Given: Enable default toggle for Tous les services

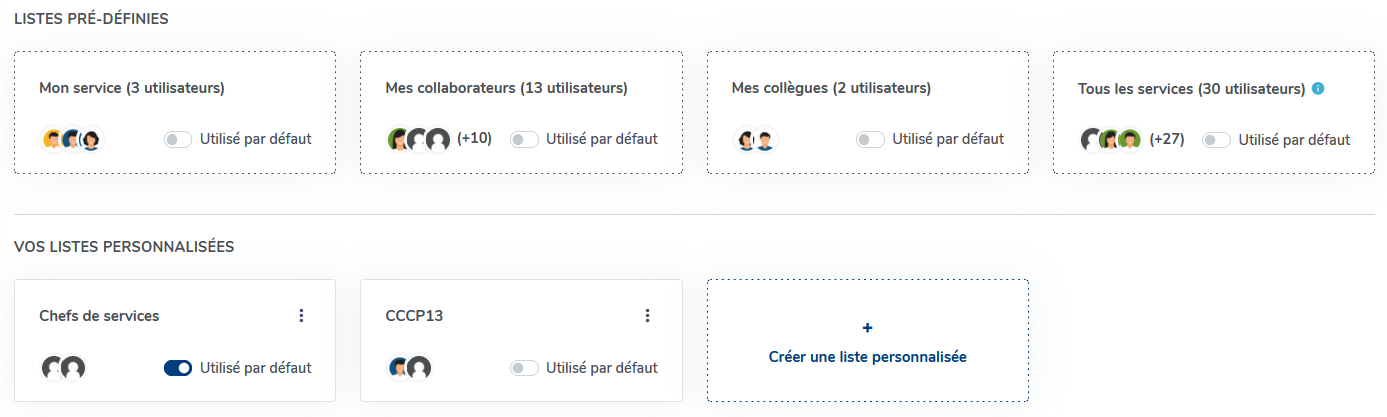Looking at the screenshot, I should (x=1216, y=140).
